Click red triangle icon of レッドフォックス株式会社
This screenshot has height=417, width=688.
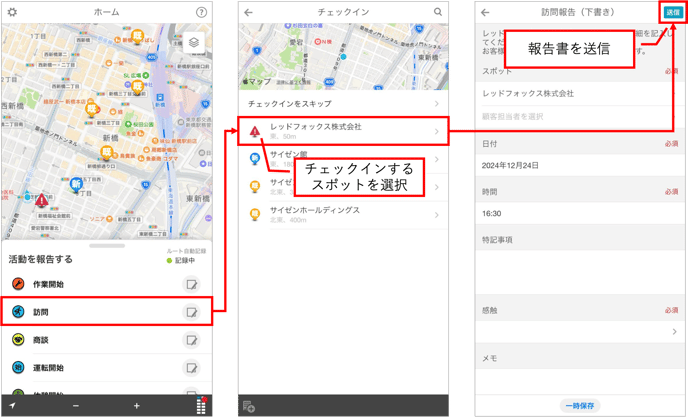(254, 131)
